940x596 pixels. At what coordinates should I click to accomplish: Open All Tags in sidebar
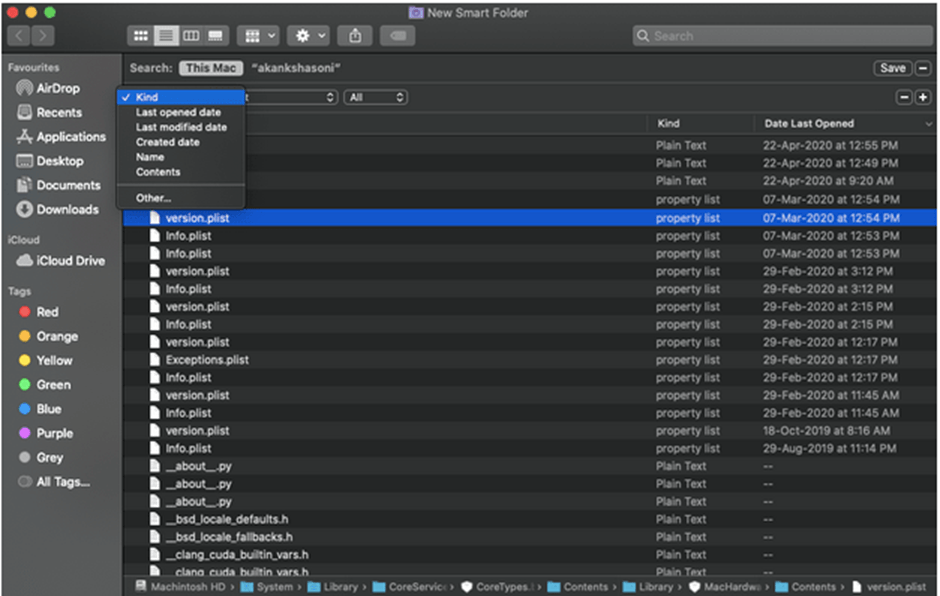pos(54,481)
